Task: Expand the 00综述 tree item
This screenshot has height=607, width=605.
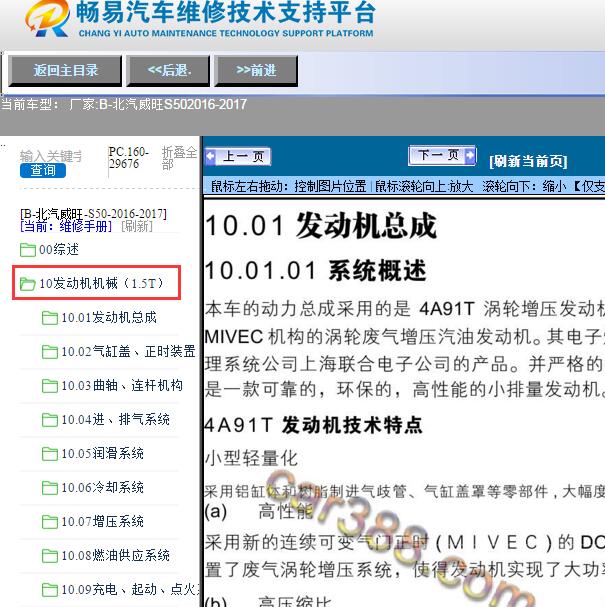Action: point(59,249)
